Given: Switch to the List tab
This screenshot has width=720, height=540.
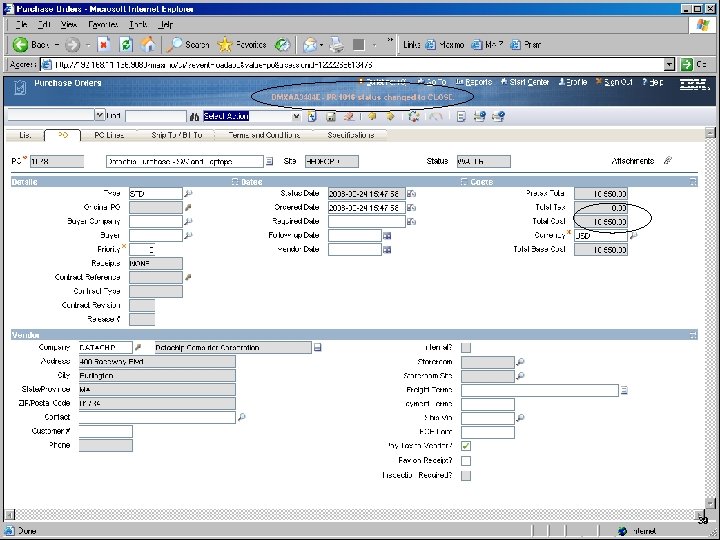Looking at the screenshot, I should pyautogui.click(x=25, y=135).
